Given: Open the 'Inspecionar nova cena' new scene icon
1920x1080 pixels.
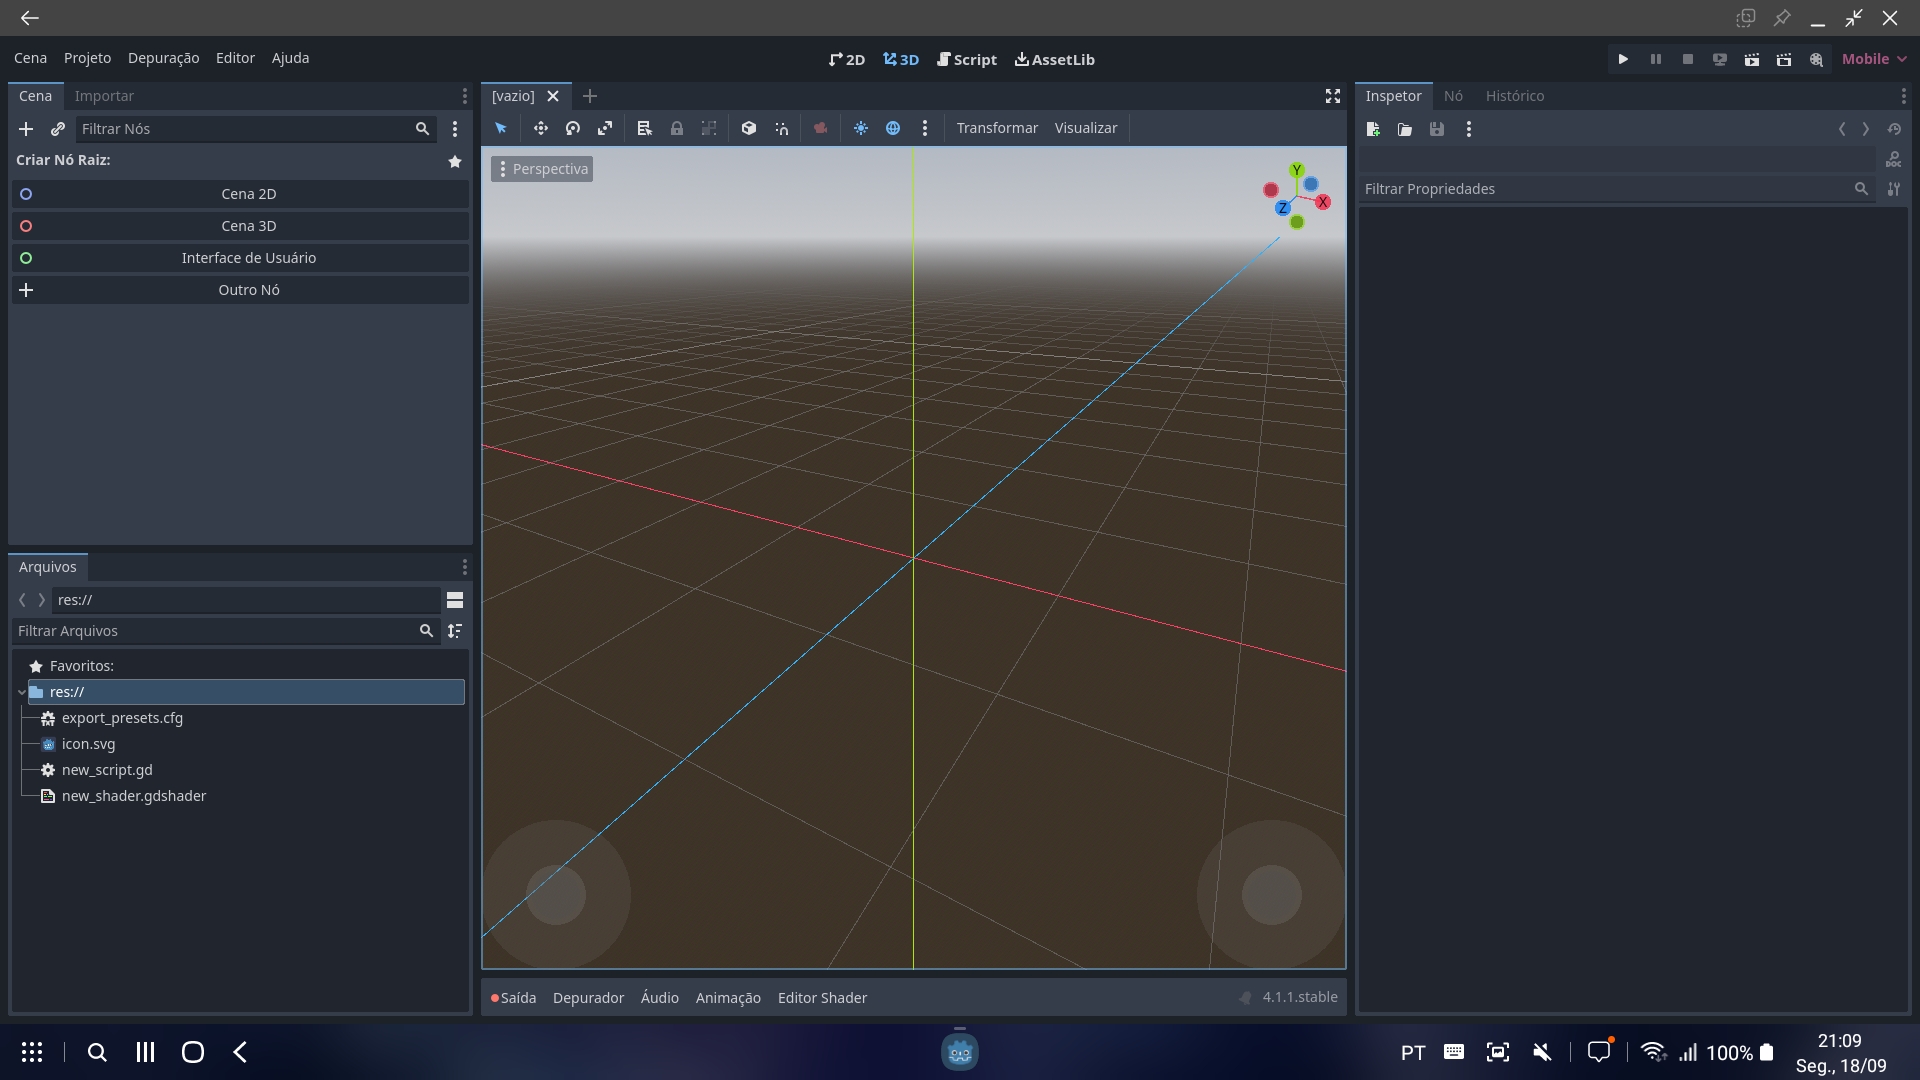Looking at the screenshot, I should 1373,129.
